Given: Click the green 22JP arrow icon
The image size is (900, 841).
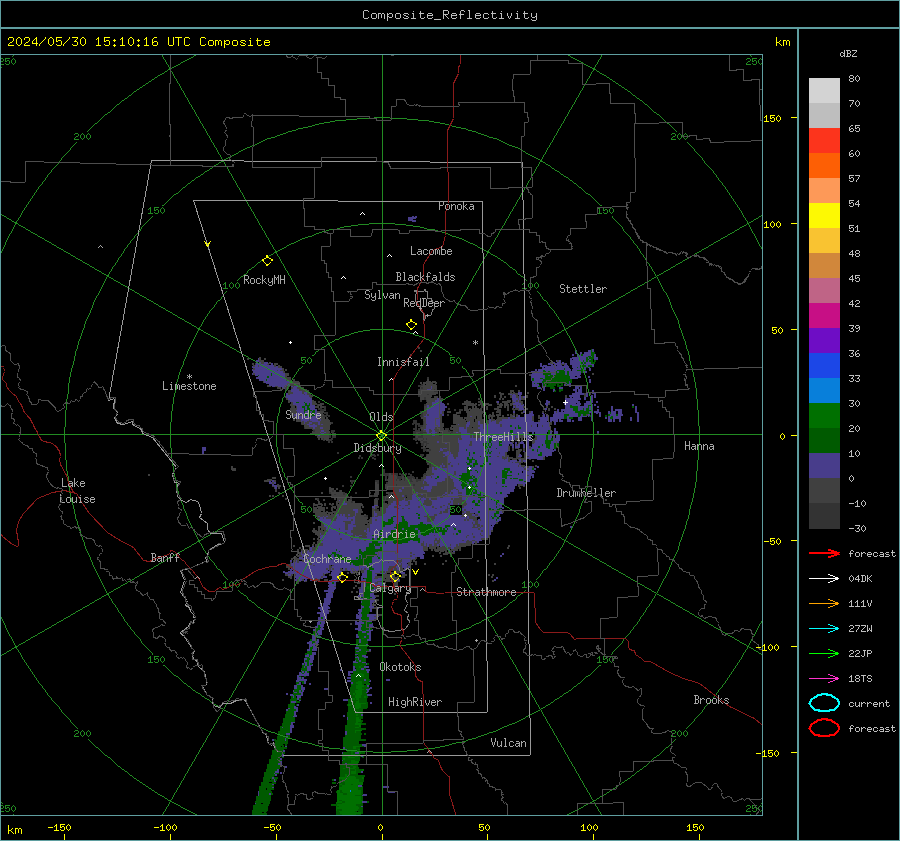Looking at the screenshot, I should (824, 653).
